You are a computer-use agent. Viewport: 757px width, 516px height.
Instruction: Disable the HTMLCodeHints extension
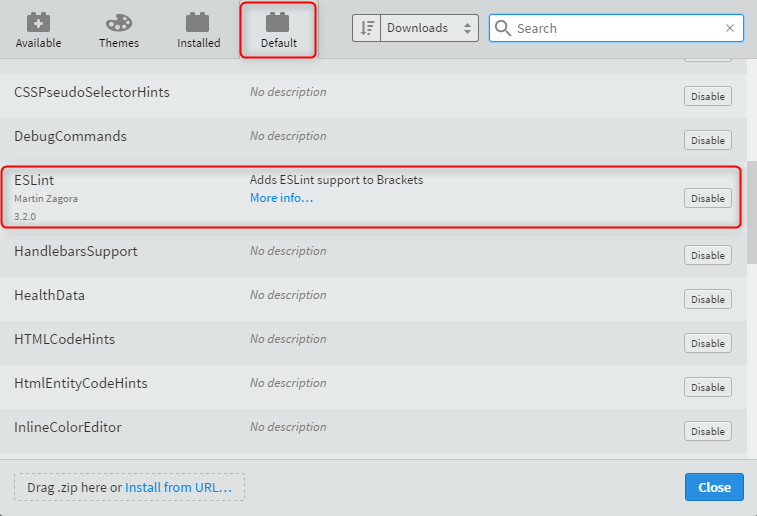coord(707,343)
